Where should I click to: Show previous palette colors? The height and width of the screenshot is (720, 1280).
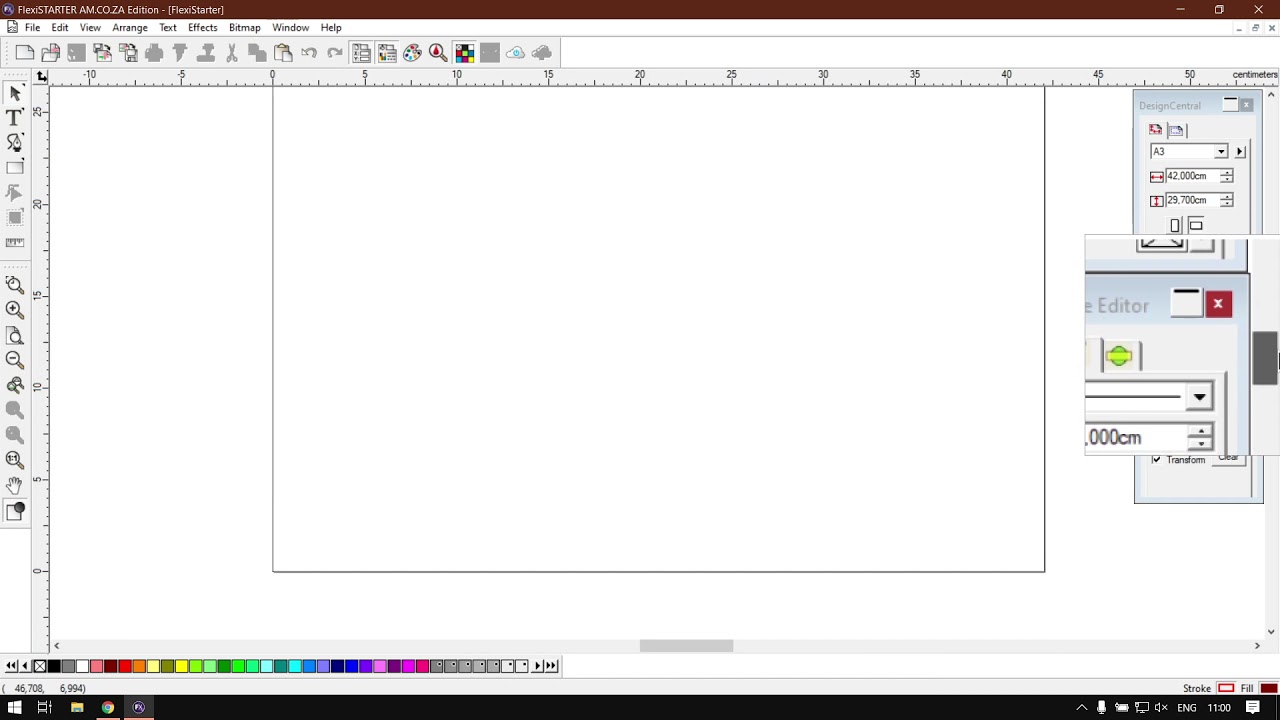25,666
